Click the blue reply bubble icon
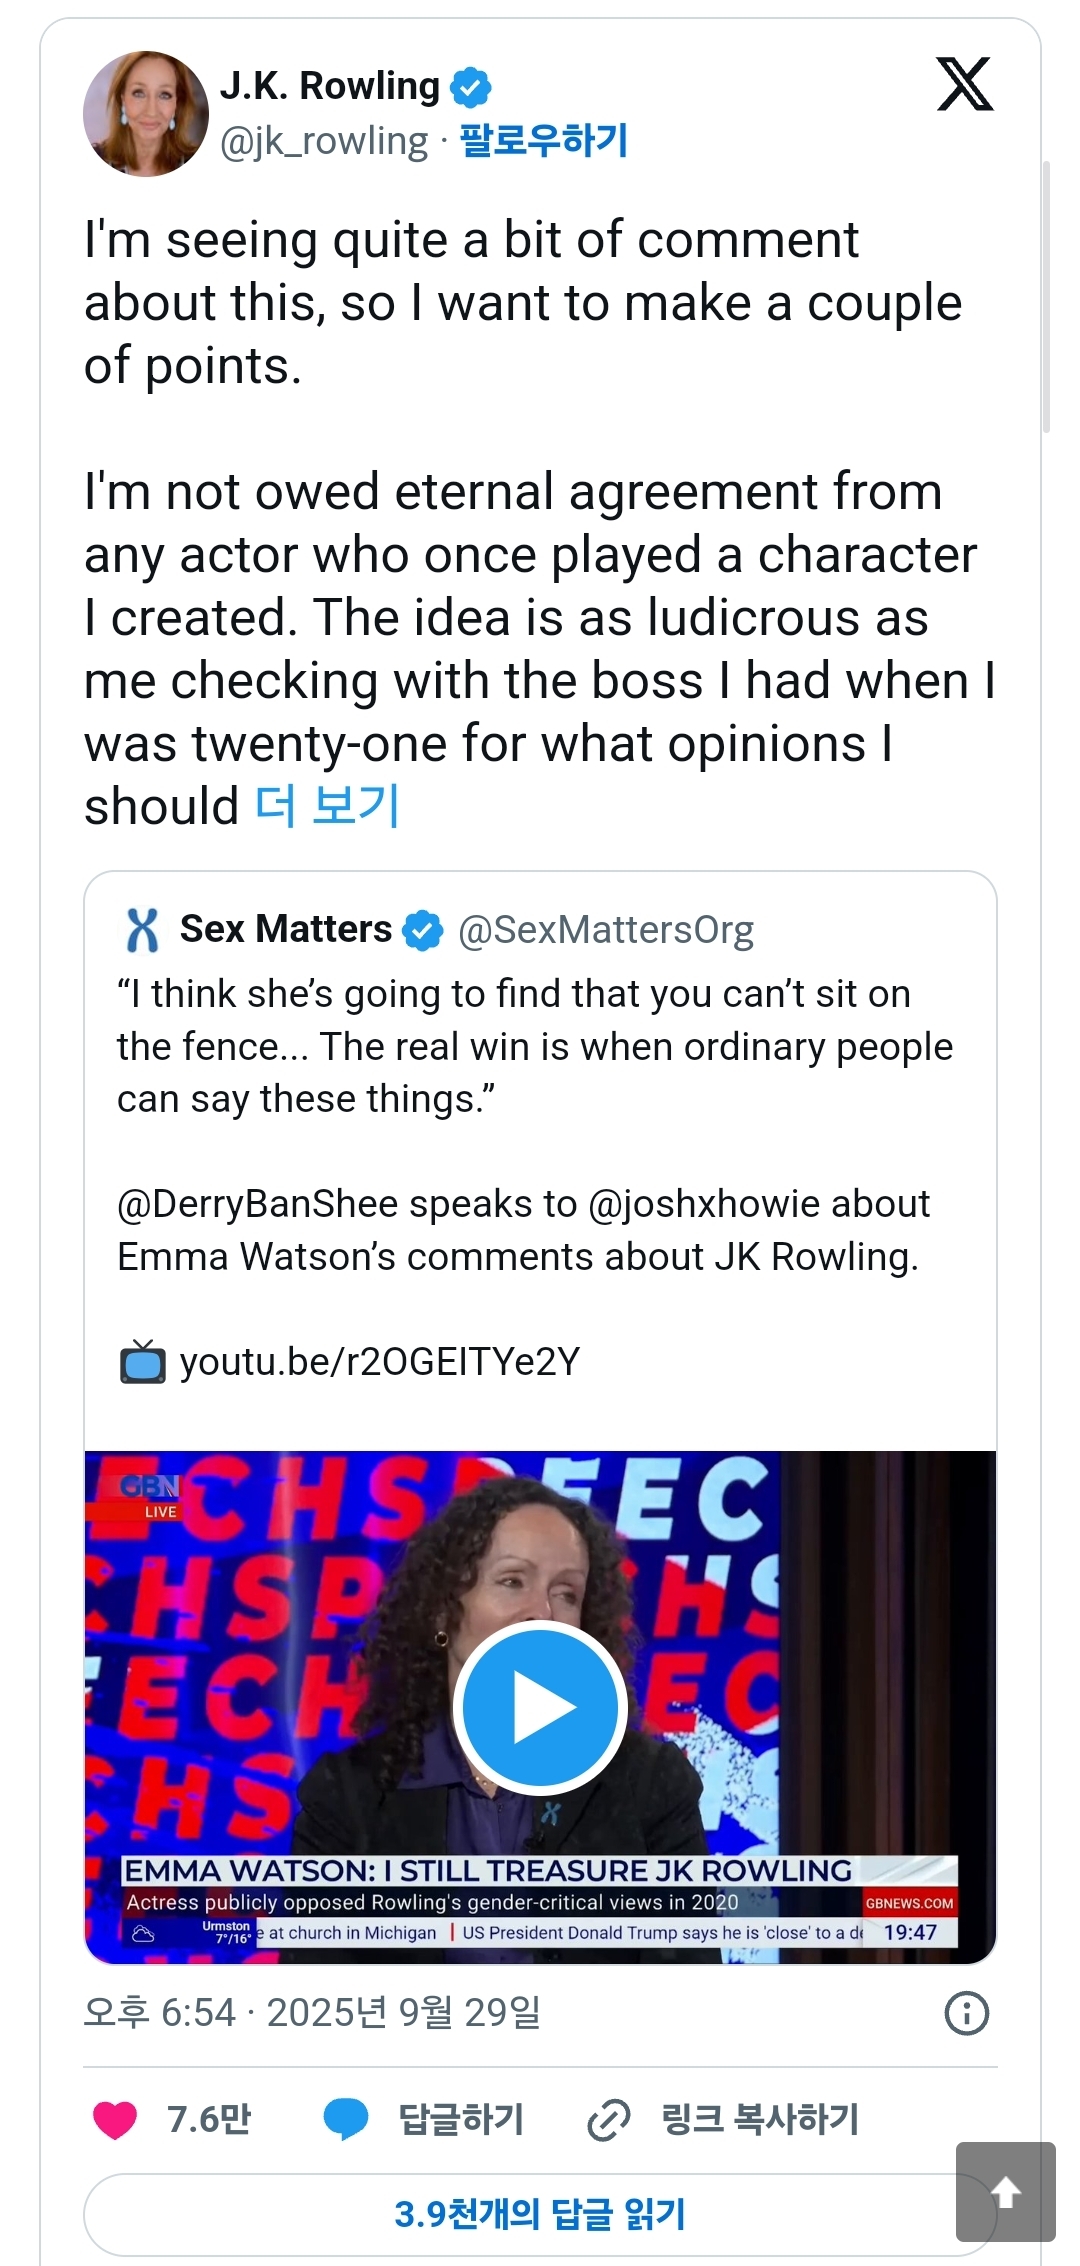 pyautogui.click(x=346, y=2119)
